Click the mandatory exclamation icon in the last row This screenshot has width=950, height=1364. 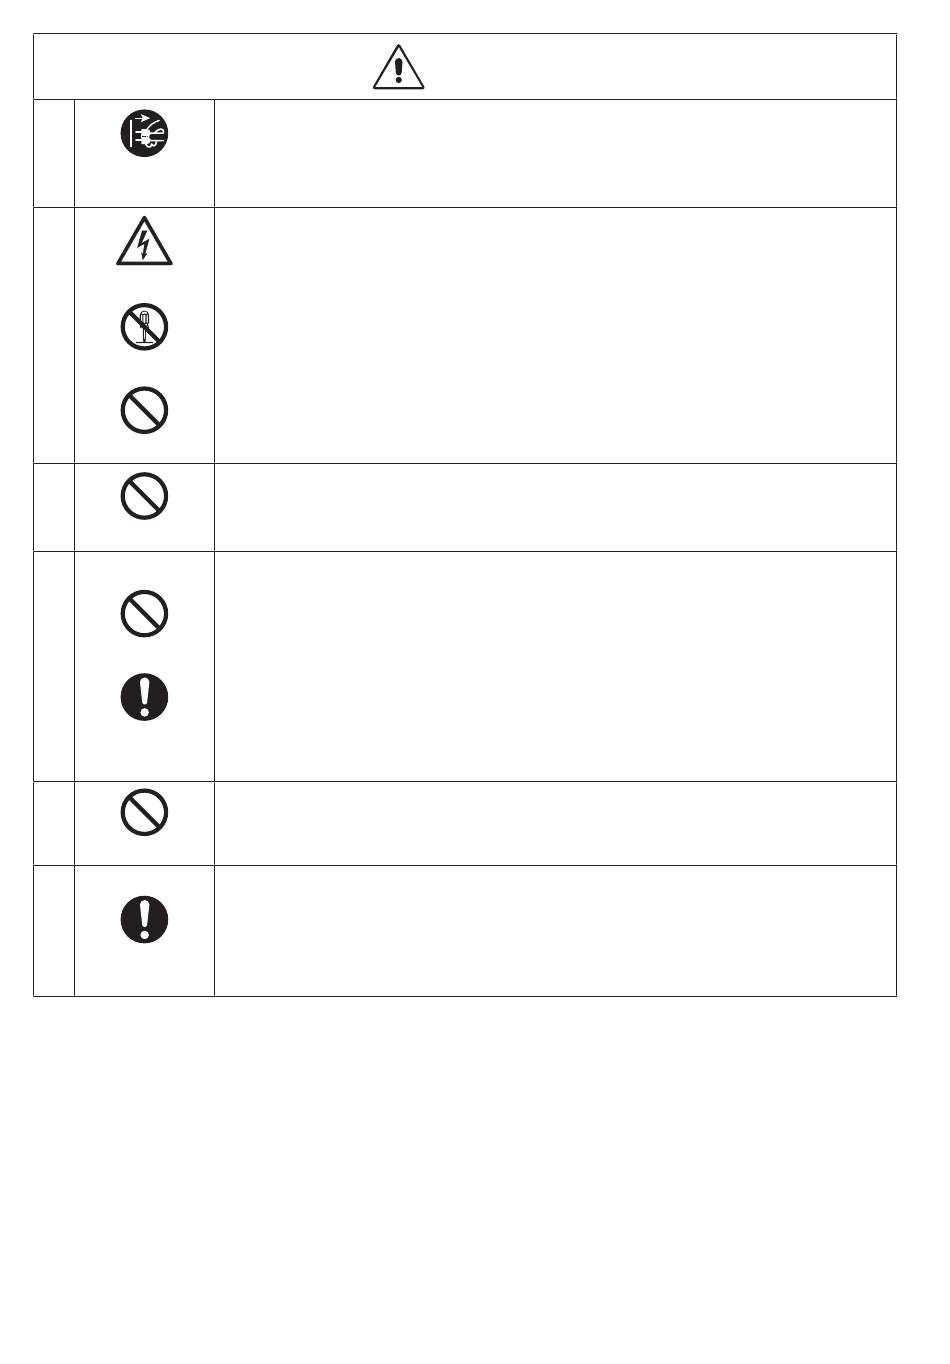point(145,919)
